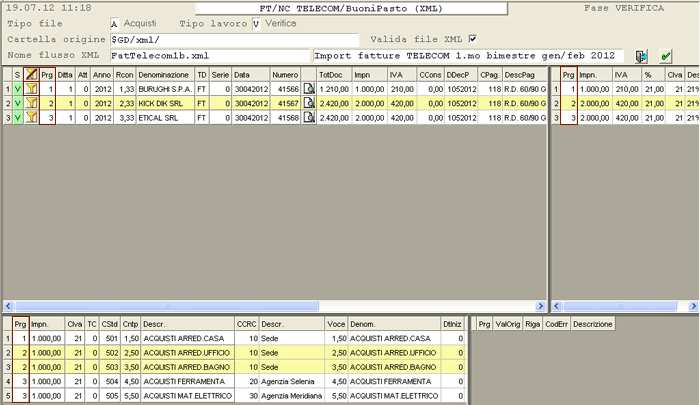This screenshot has width=700, height=405.
Task: Click ACQUISTI ARRED.BAGNO in the Descr. column
Action: (x=188, y=367)
